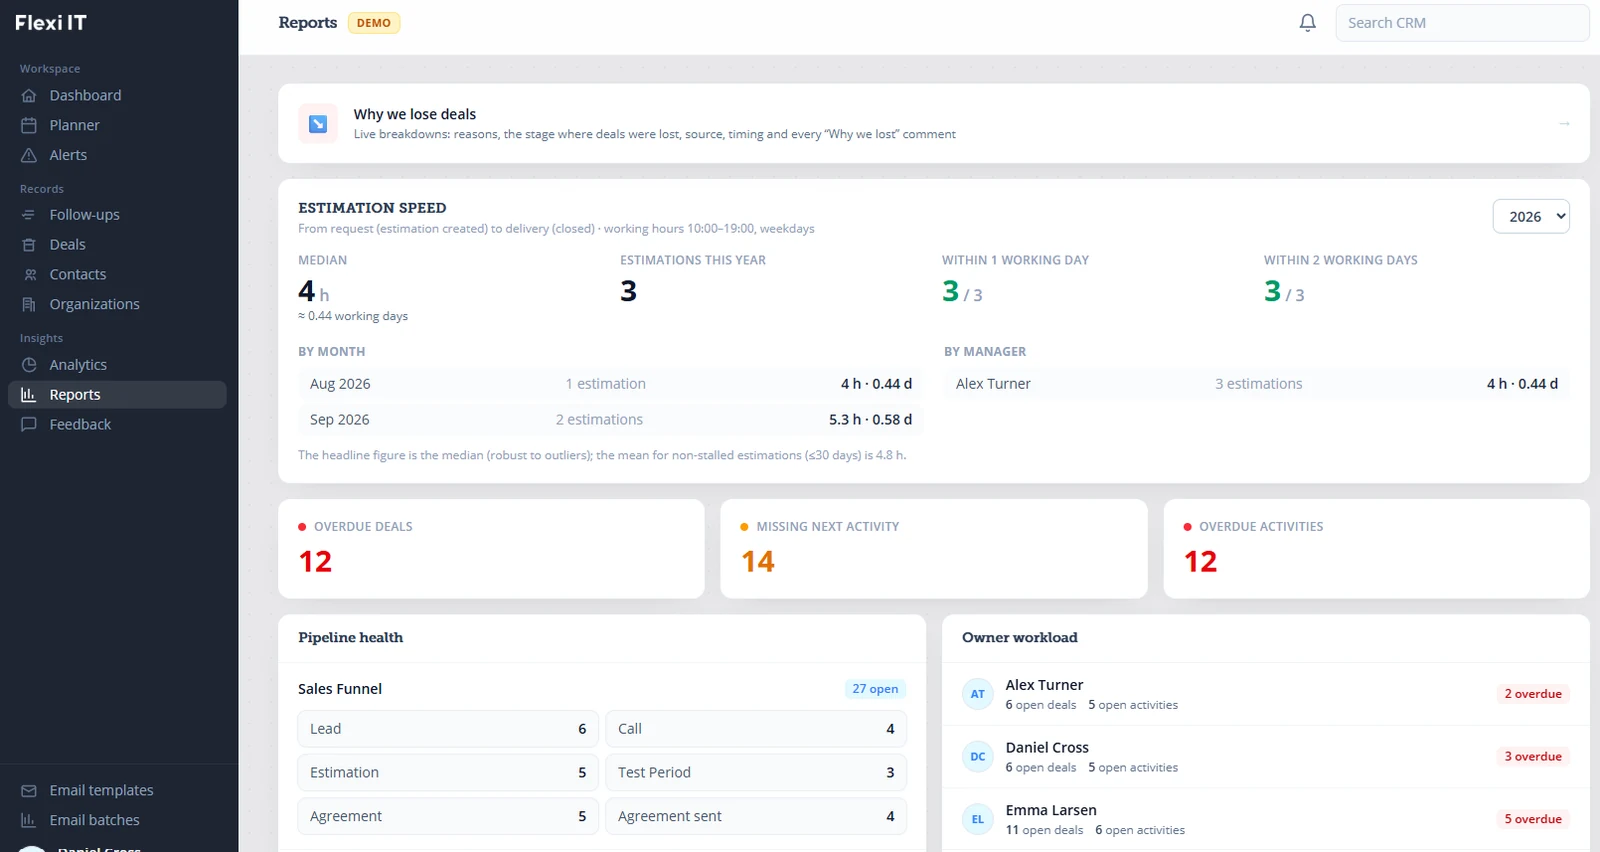Viewport: 1600px width, 852px height.
Task: Click the 3 overdue badge for Daniel Cross
Action: click(x=1533, y=757)
